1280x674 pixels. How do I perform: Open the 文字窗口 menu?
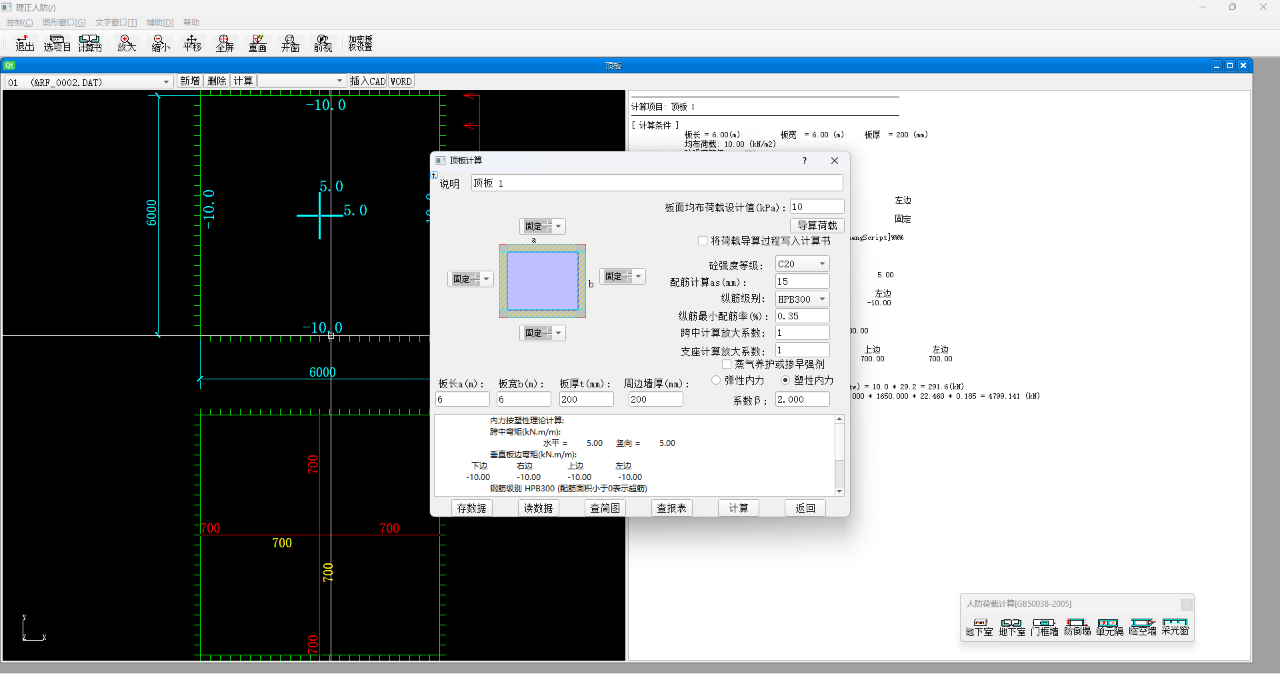click(116, 22)
